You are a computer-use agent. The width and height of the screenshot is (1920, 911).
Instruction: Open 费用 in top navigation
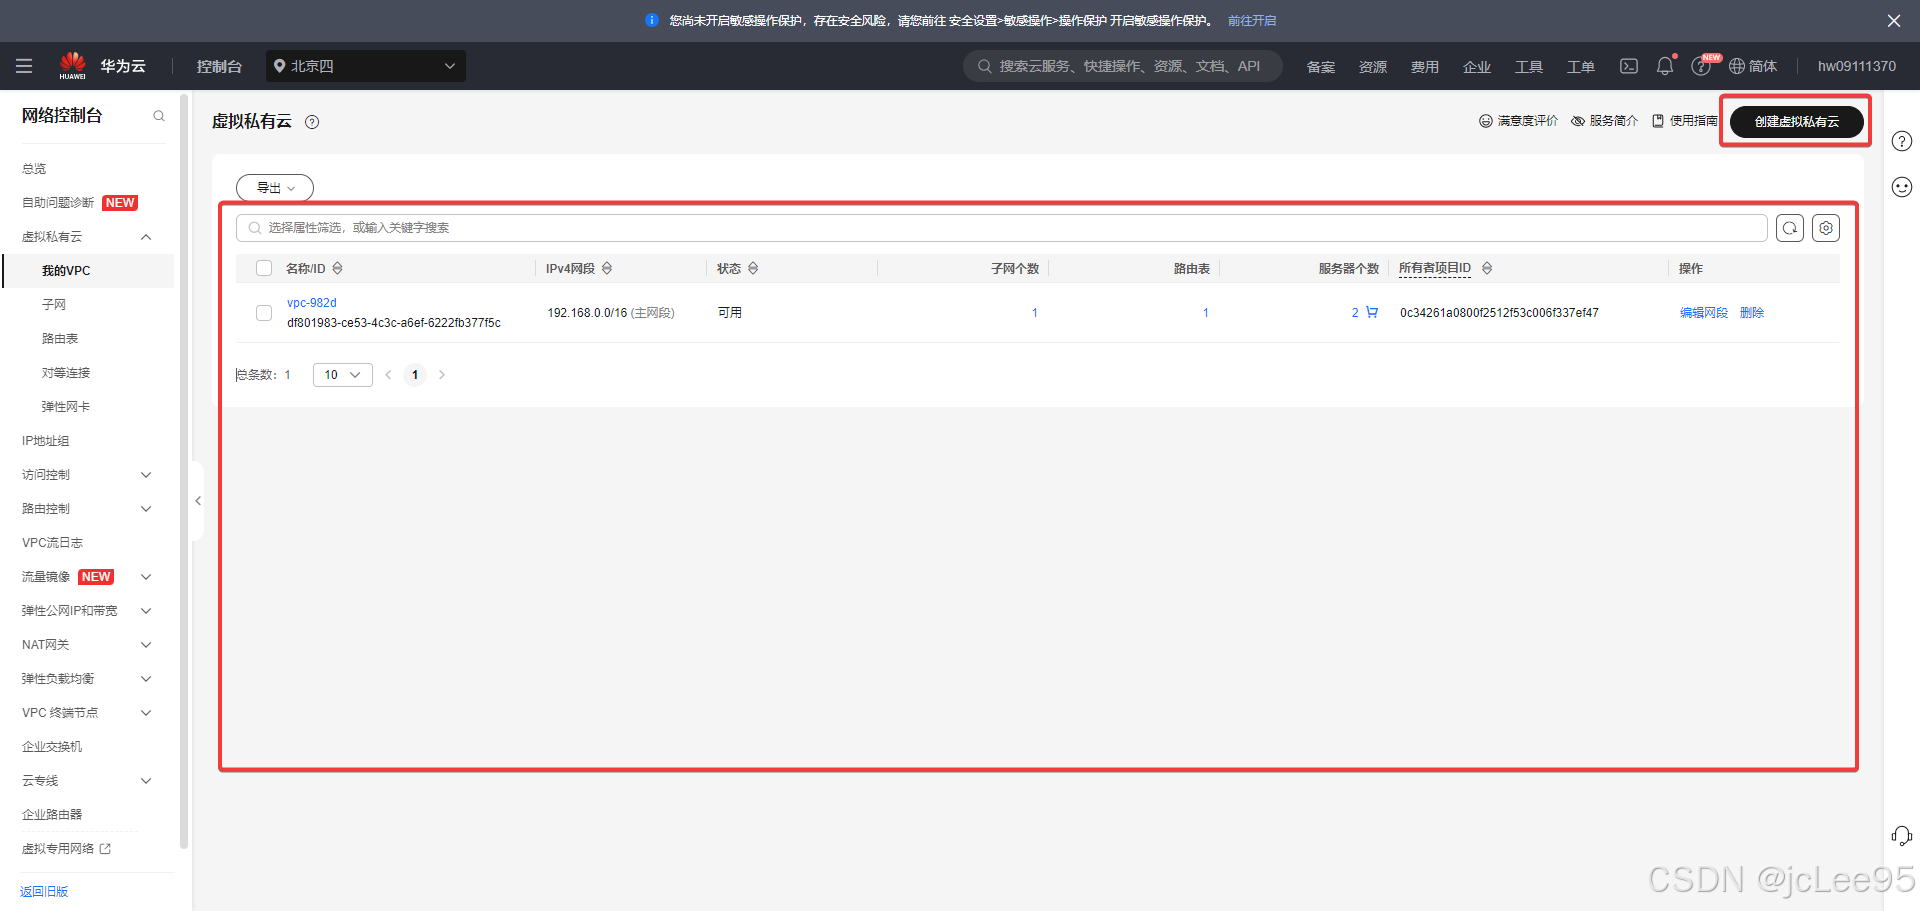[1425, 67]
